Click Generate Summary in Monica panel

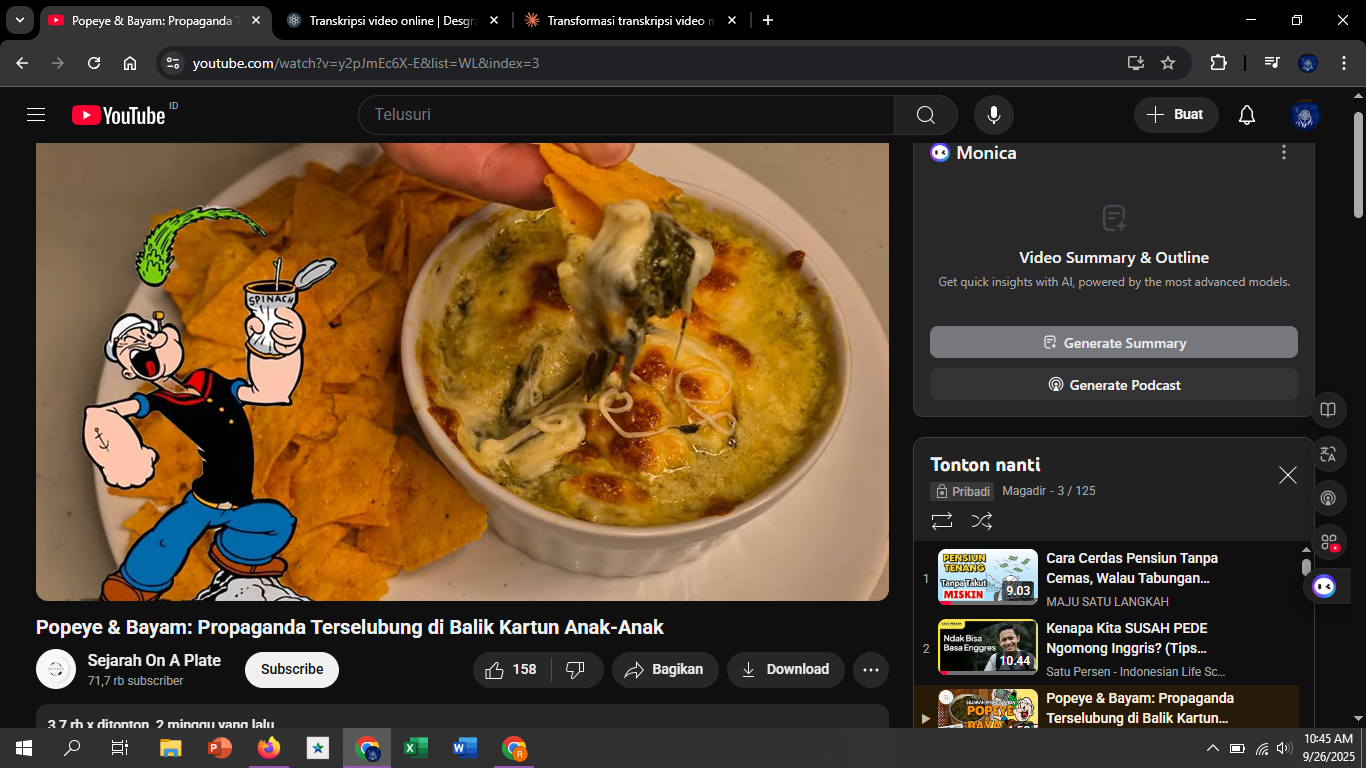coord(1114,343)
